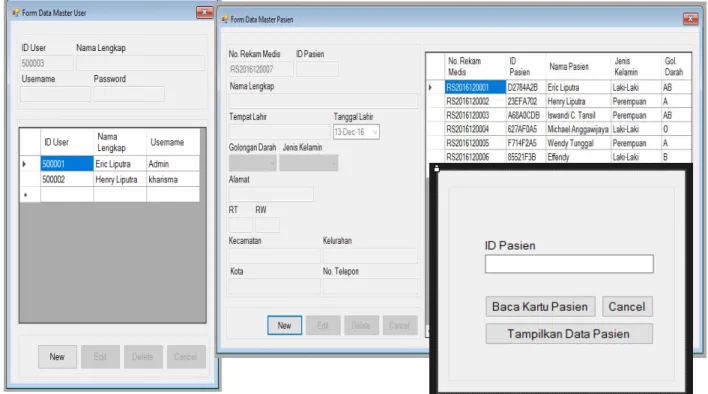Screen dimensions: 708x394
Task: Click Cancel button in Master Pasien form
Action: 400,325
